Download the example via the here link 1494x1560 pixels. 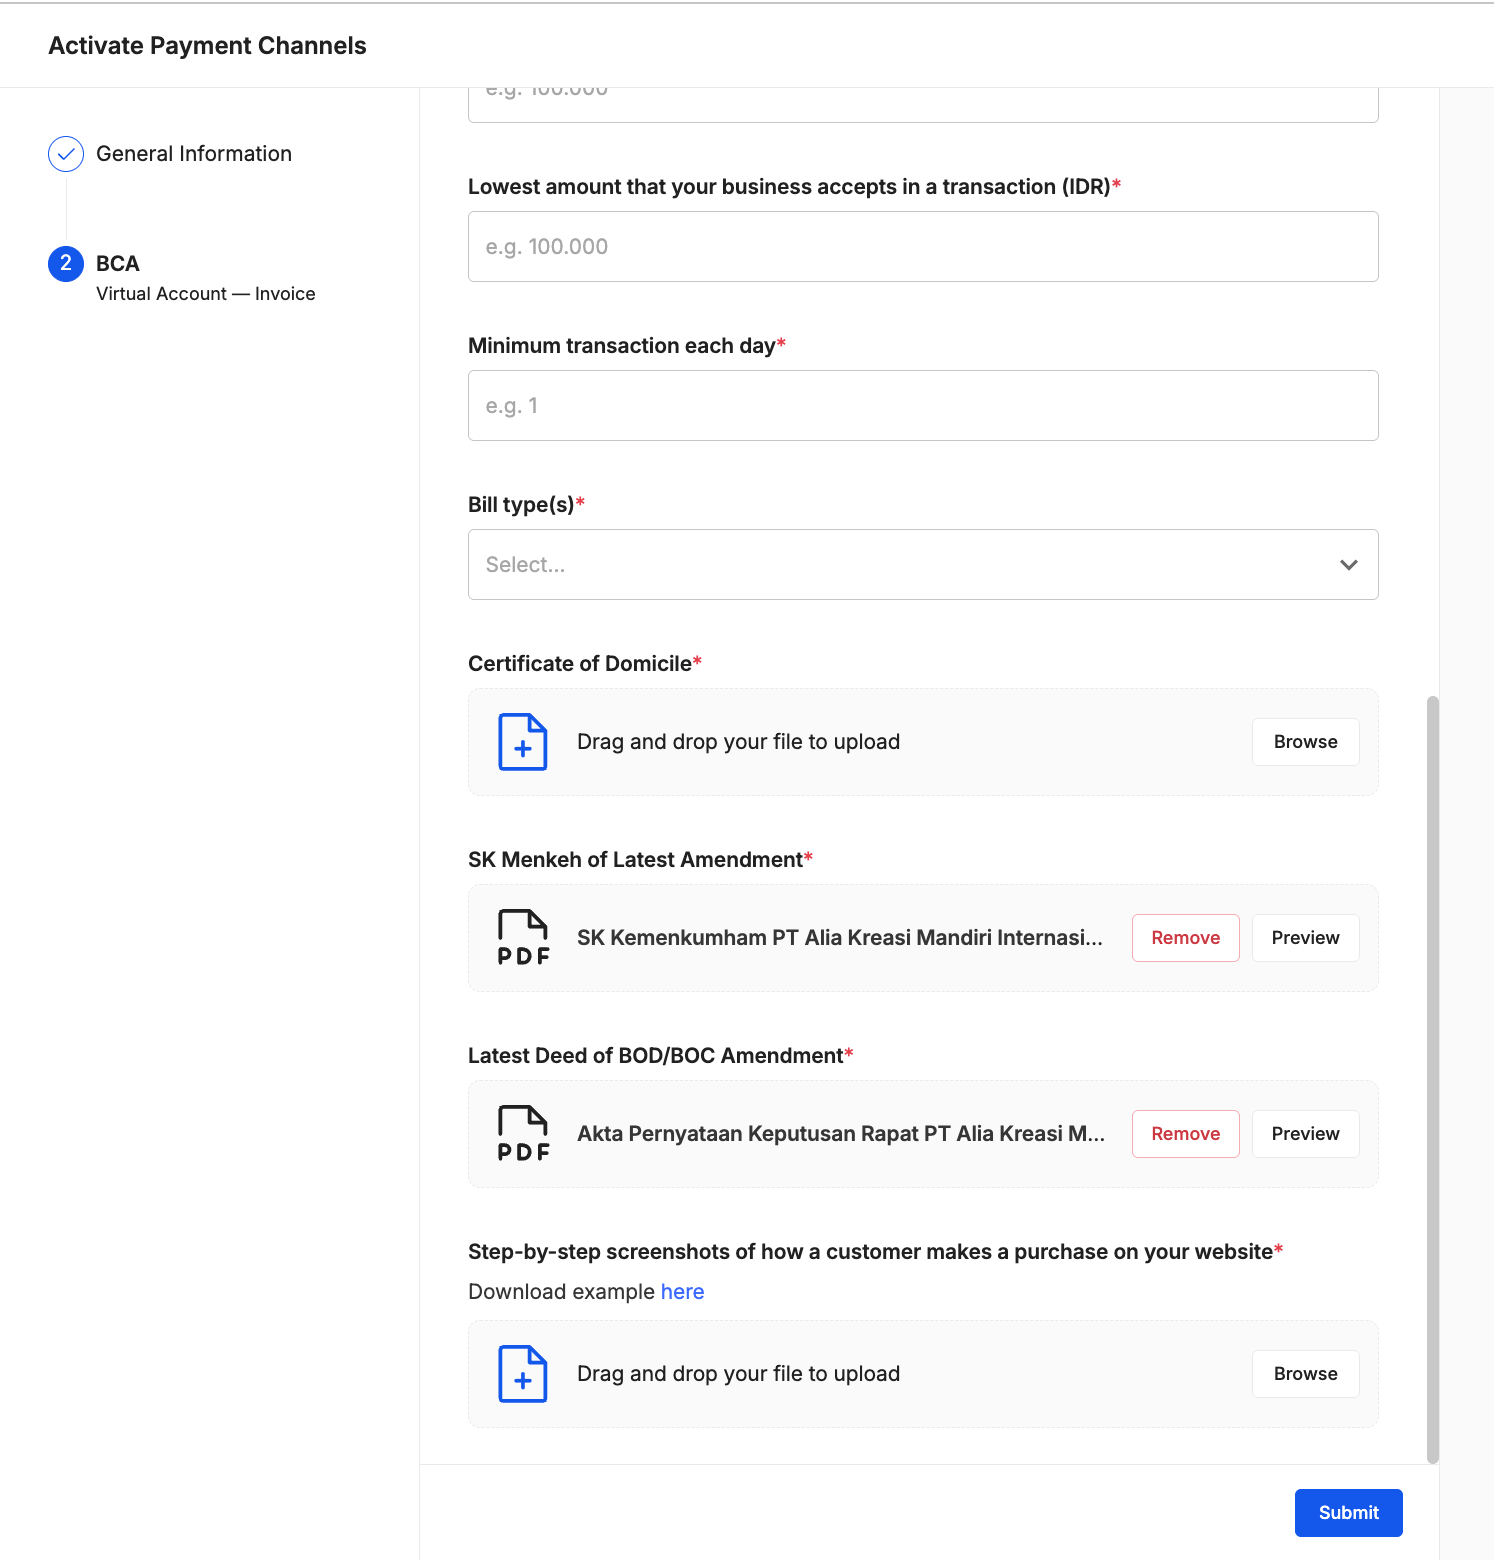(682, 1291)
